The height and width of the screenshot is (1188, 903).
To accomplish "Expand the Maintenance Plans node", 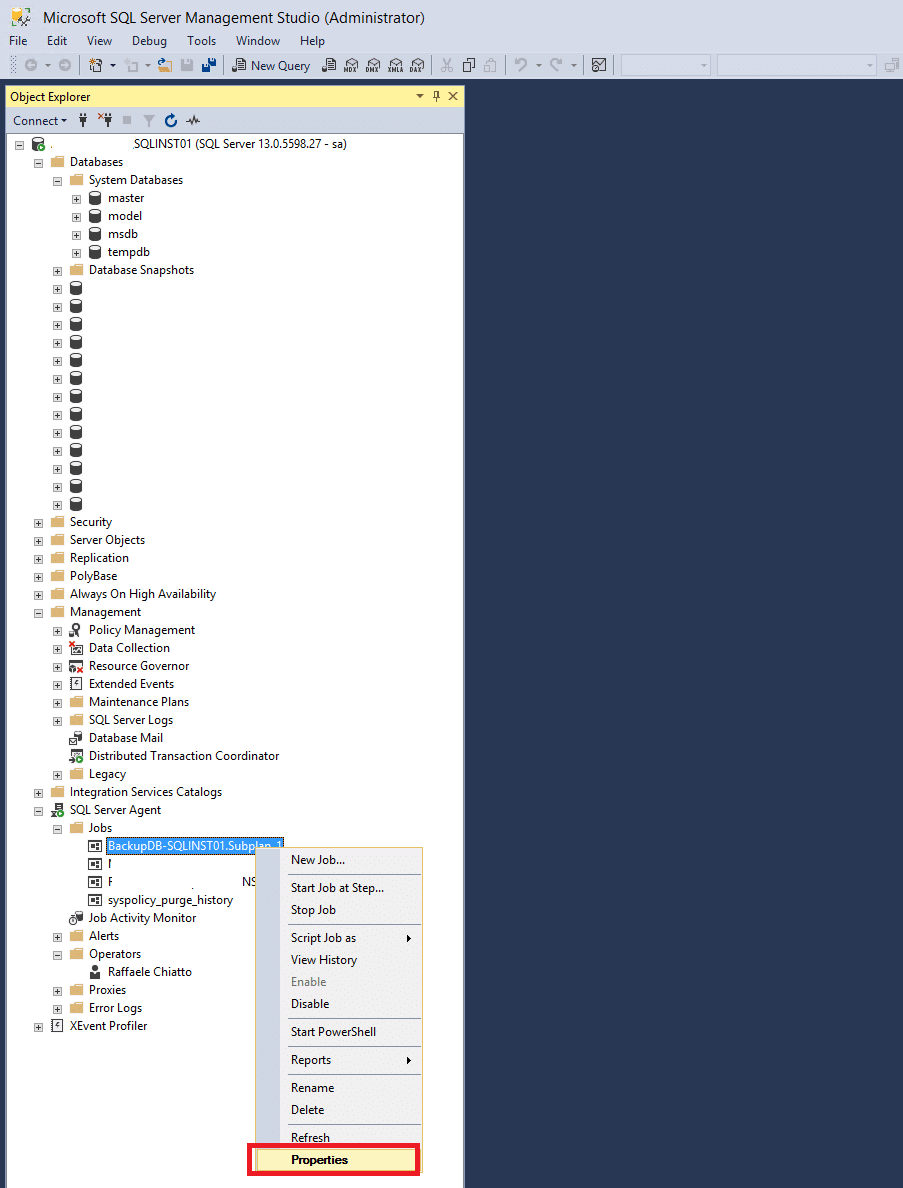I will 58,702.
